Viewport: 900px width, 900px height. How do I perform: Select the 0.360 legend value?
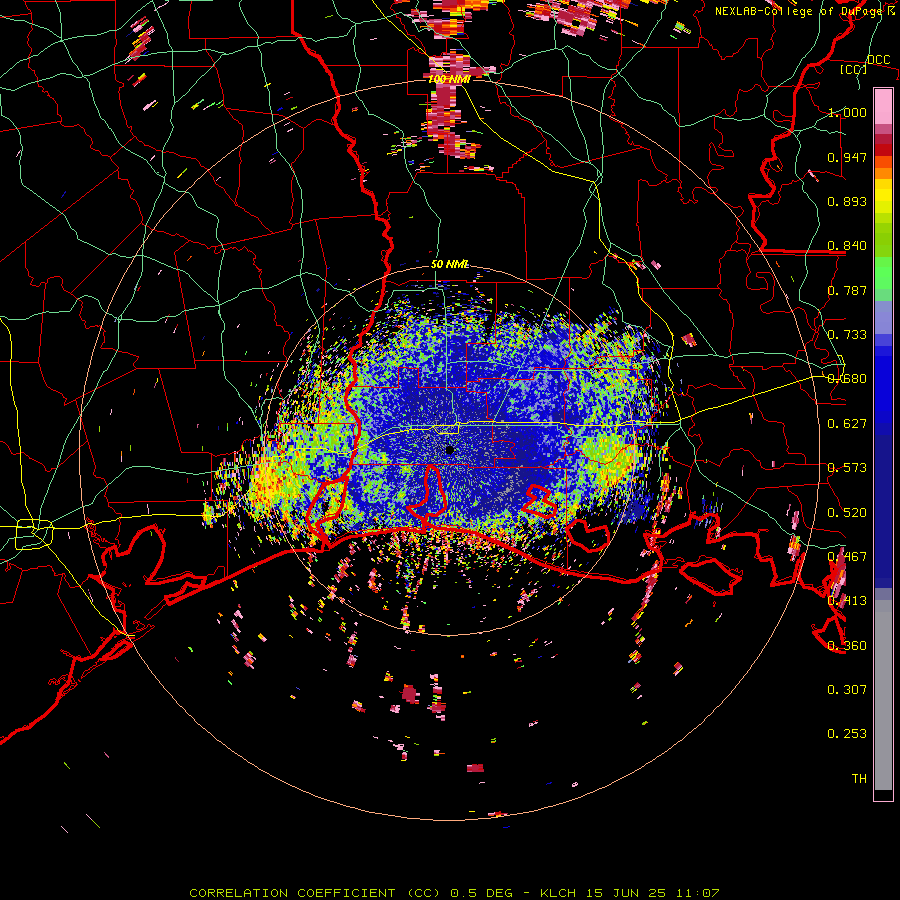[x=847, y=646]
